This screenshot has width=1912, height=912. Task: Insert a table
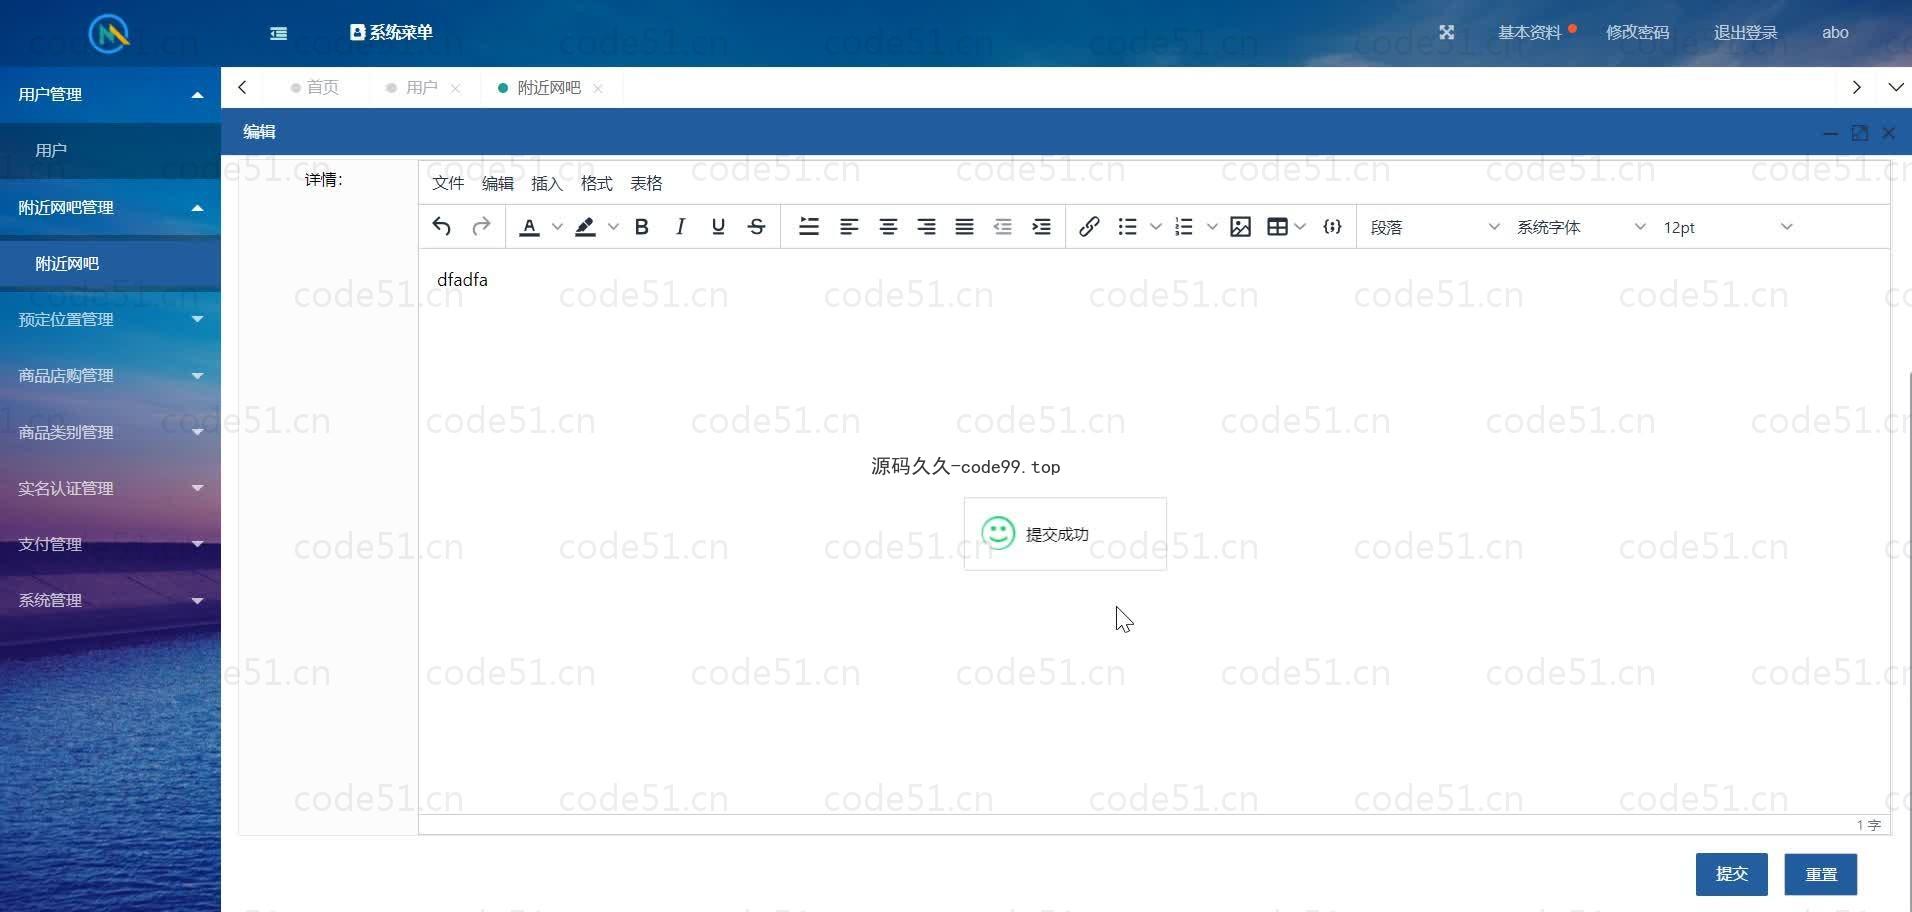pos(1277,227)
